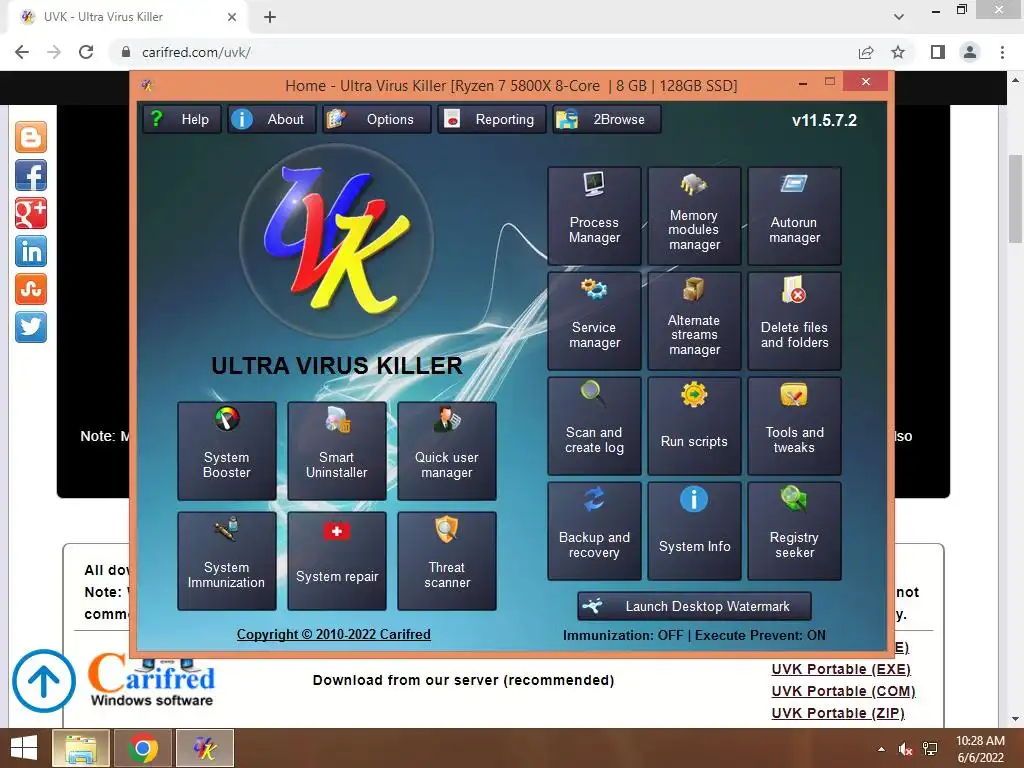The width and height of the screenshot is (1024, 768).
Task: Open Process Manager tile
Action: [x=594, y=216]
